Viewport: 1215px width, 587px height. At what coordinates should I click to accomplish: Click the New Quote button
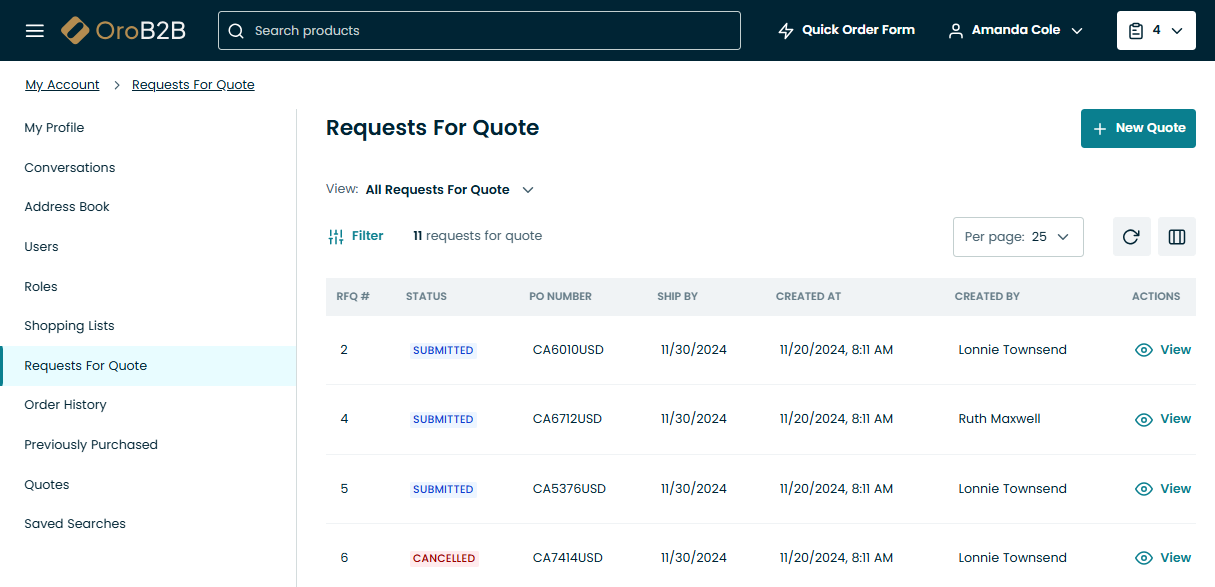click(x=1138, y=128)
